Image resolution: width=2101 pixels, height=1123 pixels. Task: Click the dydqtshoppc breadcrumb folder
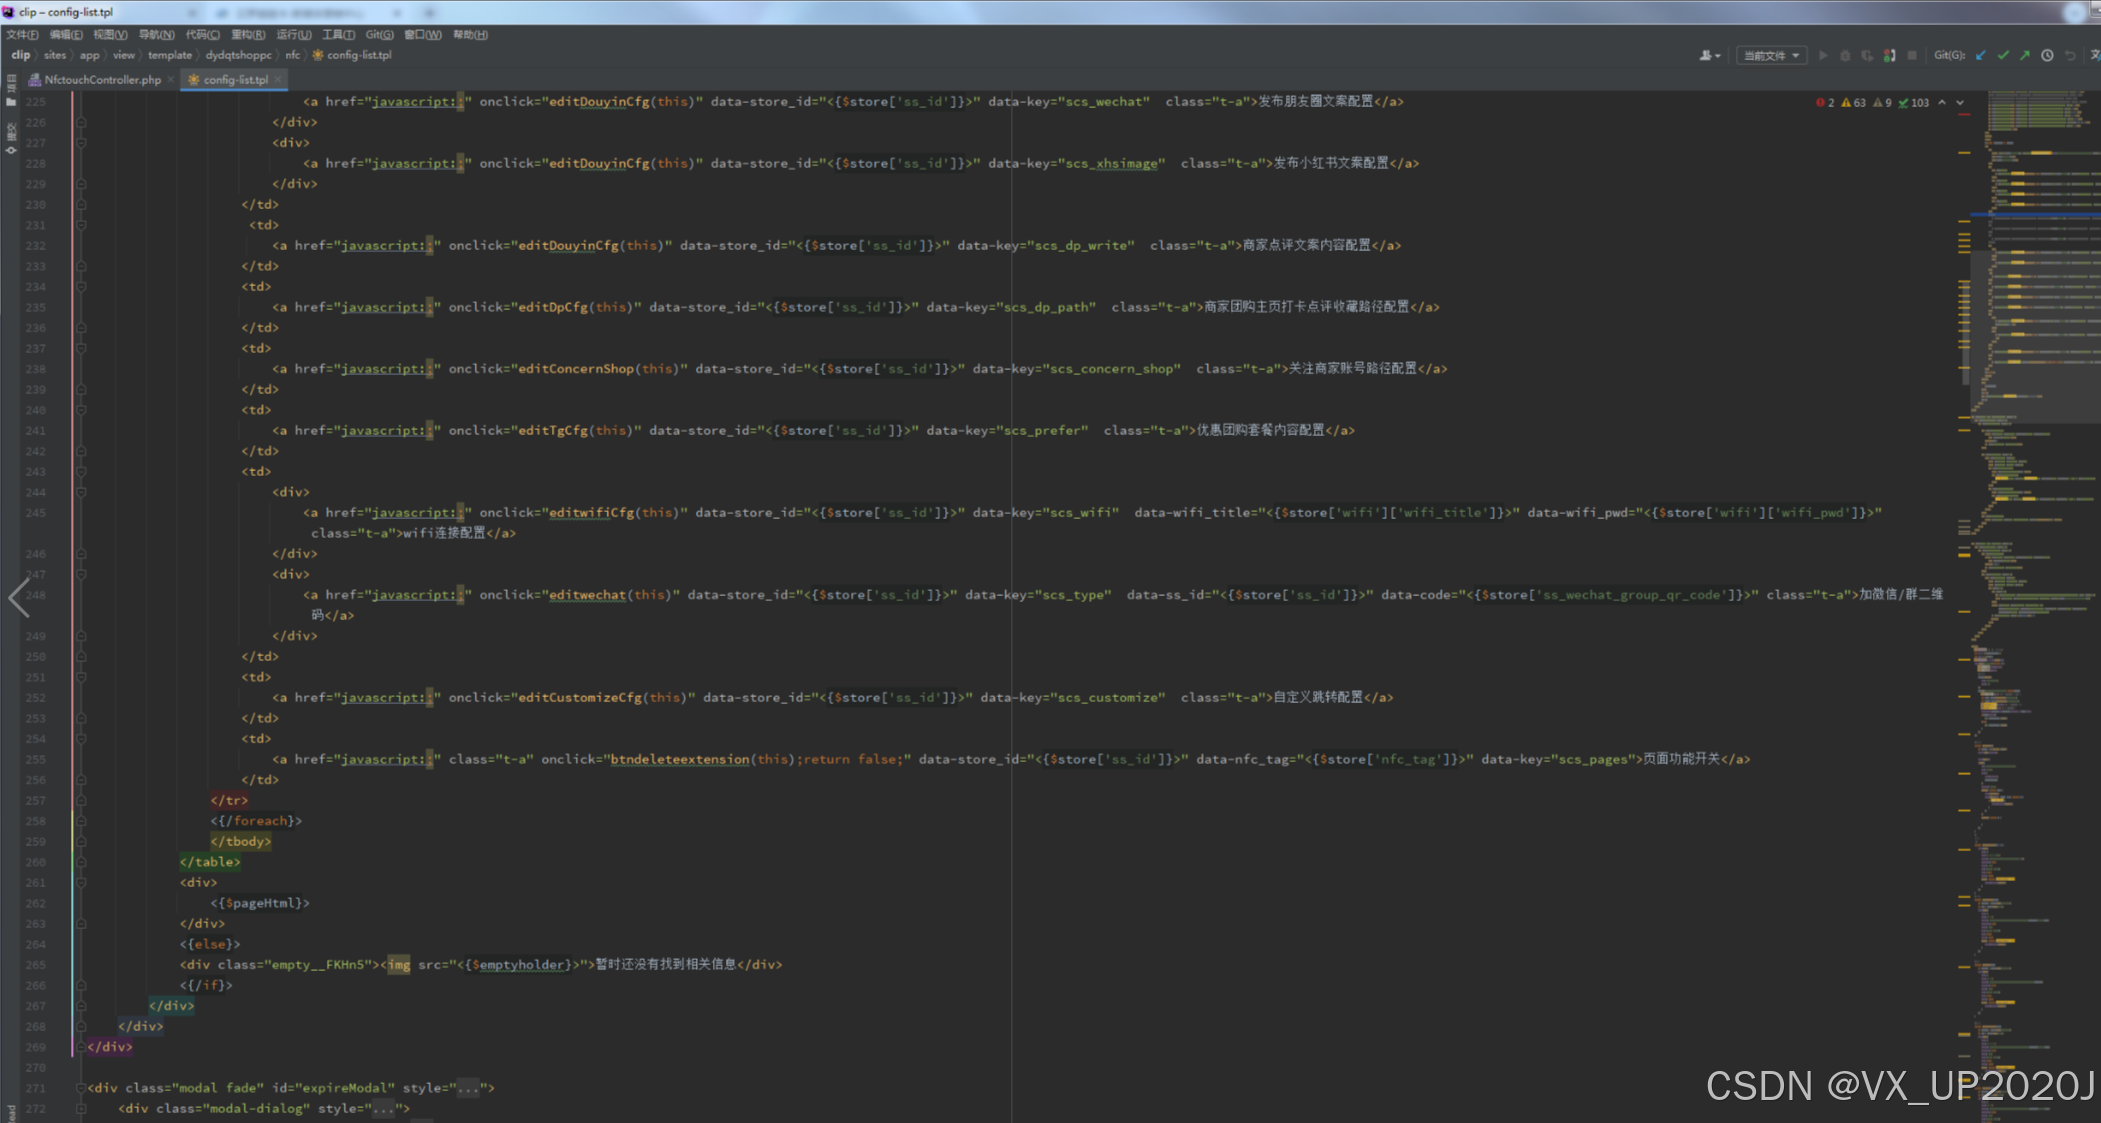238,56
